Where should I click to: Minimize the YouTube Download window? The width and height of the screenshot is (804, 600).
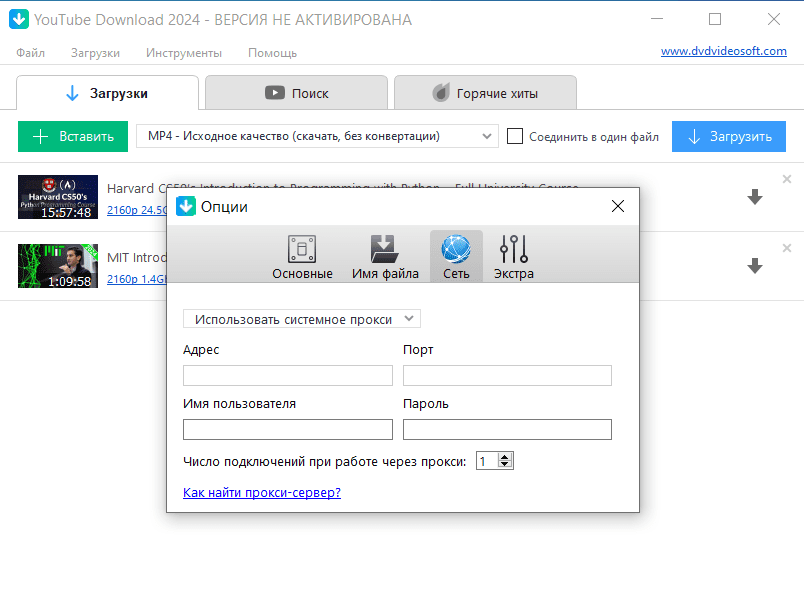[x=657, y=19]
